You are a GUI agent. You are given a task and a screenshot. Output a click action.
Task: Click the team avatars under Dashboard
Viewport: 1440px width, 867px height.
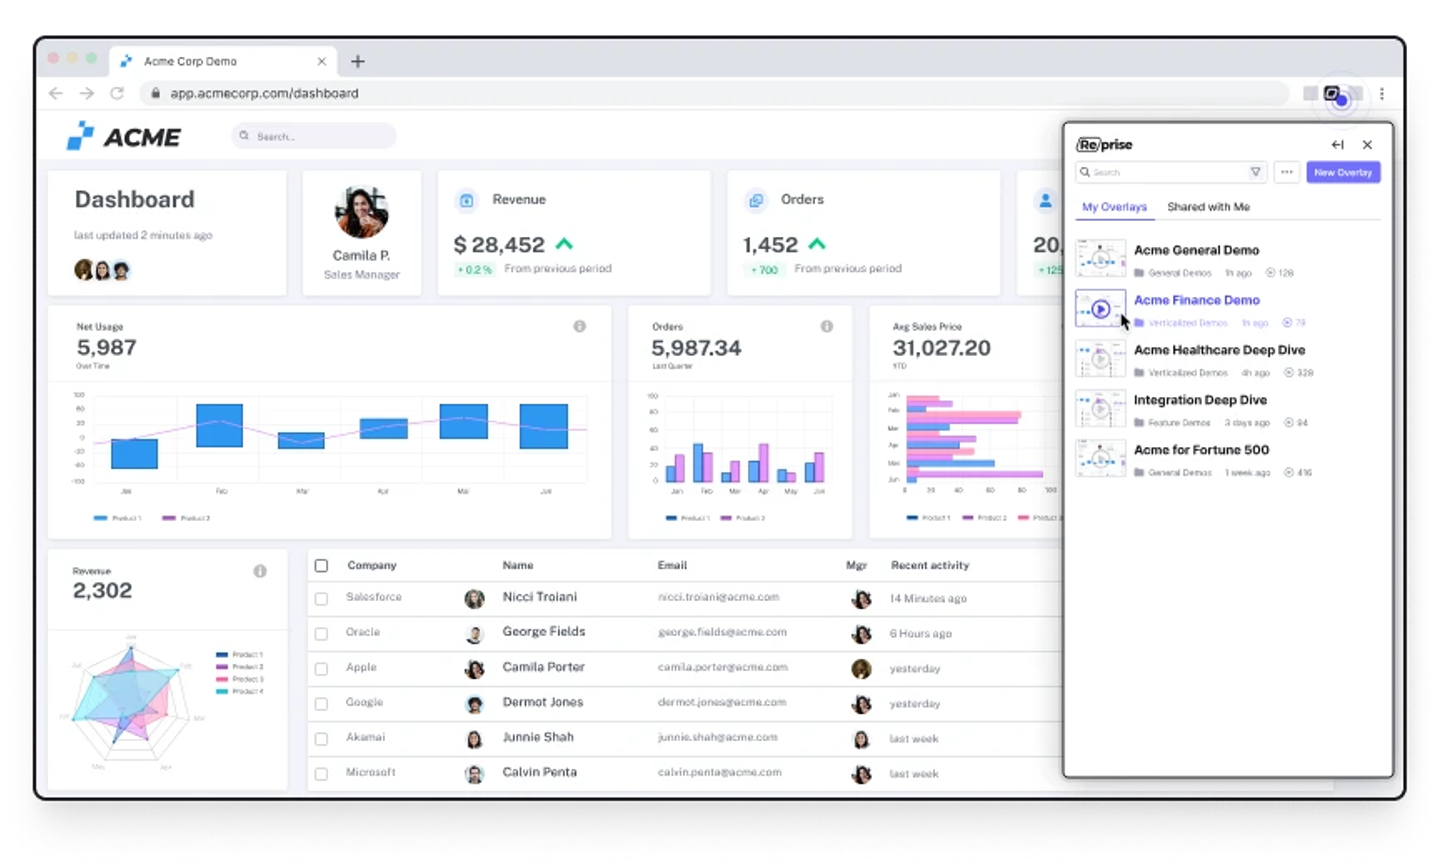tap(102, 270)
